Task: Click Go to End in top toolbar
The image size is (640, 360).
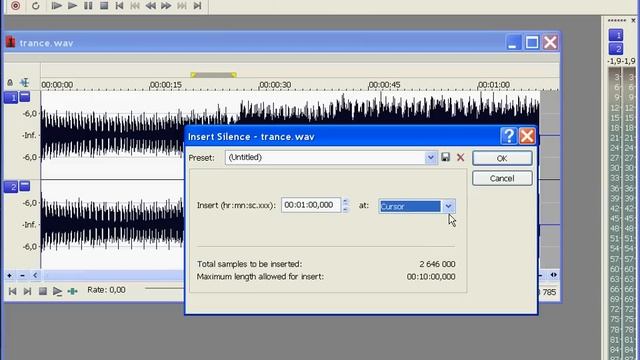Action: pyautogui.click(x=197, y=6)
